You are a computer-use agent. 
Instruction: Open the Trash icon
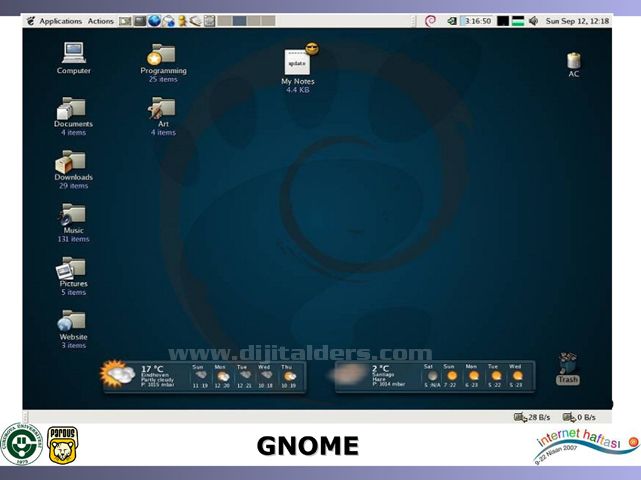pyautogui.click(x=568, y=364)
